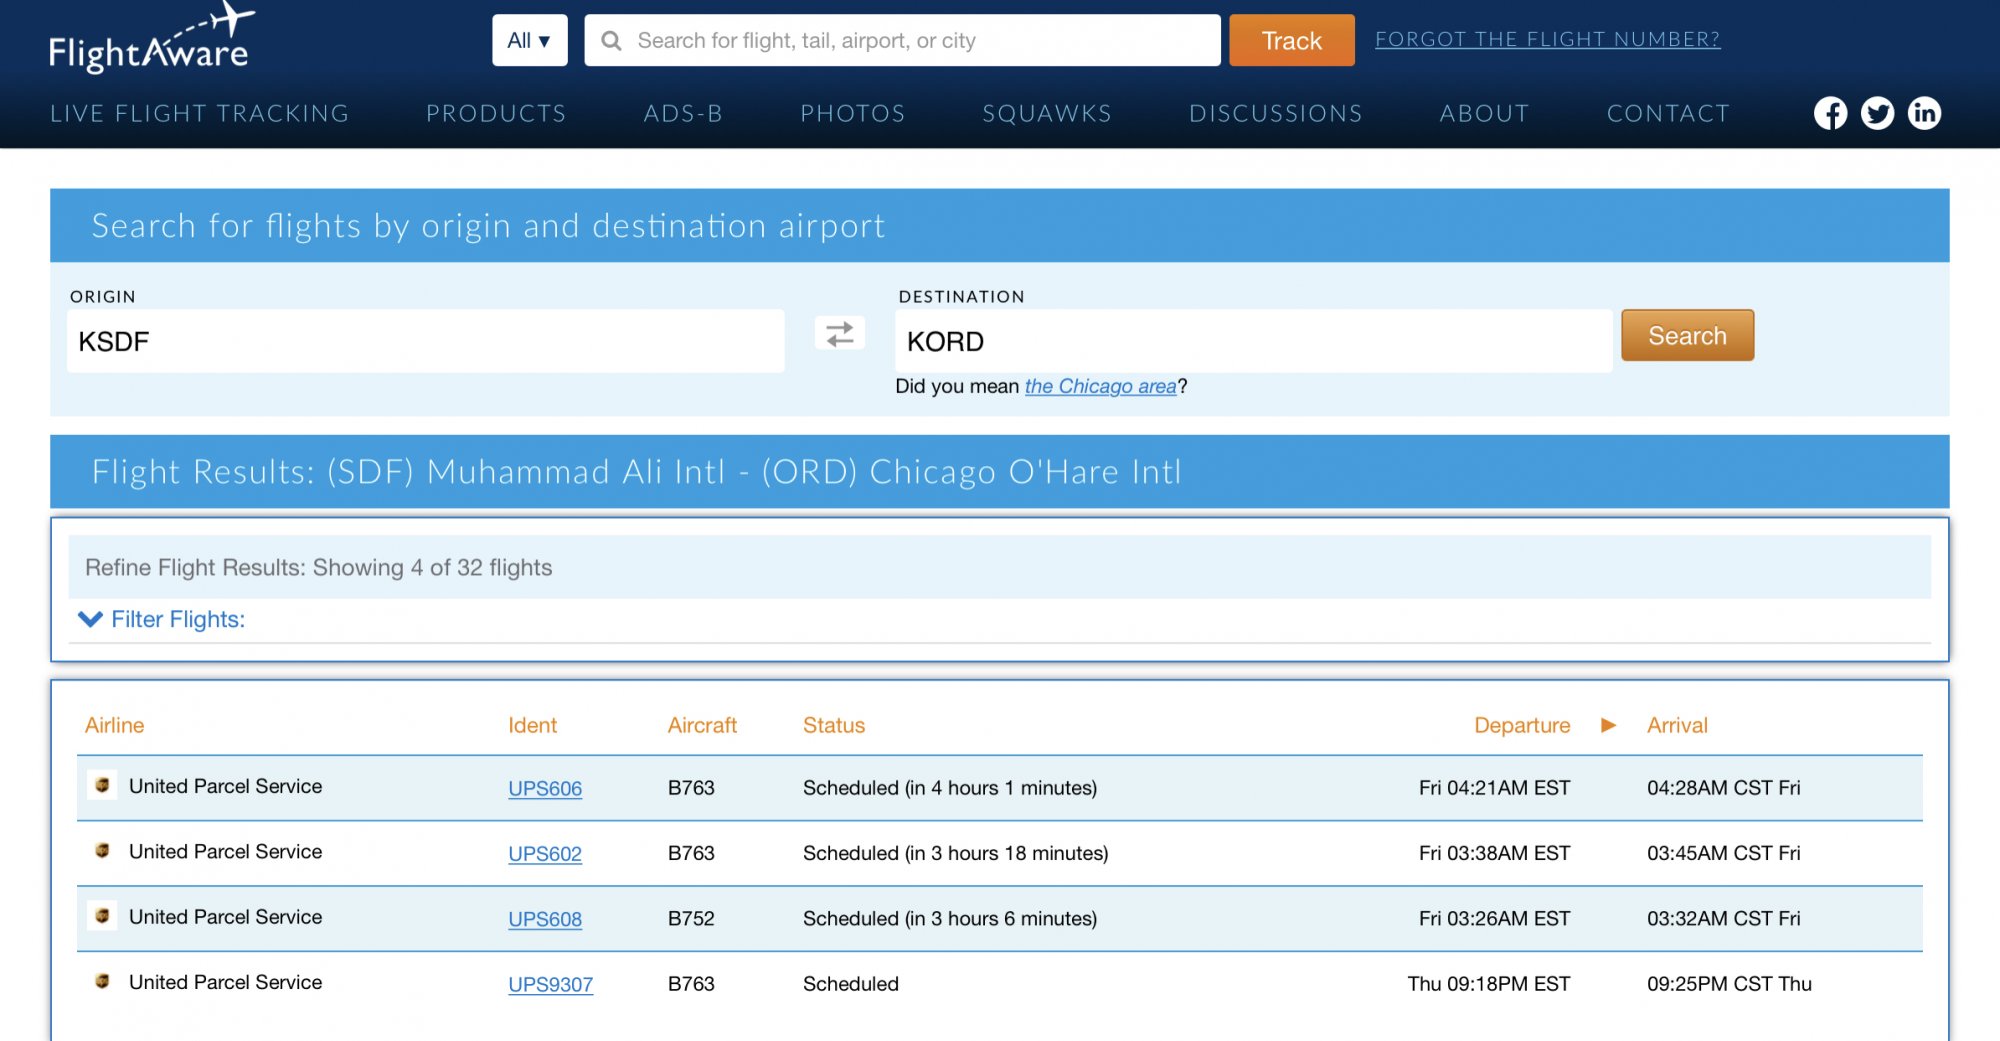Image resolution: width=2000 pixels, height=1041 pixels.
Task: Open the Products menu
Action: 496,113
